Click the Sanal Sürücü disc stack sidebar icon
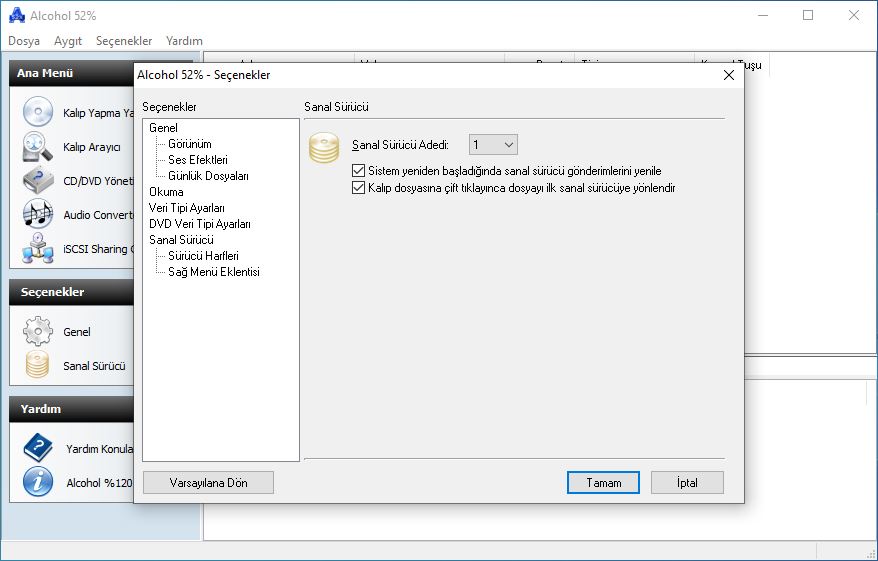The height and width of the screenshot is (561, 878). pos(38,364)
